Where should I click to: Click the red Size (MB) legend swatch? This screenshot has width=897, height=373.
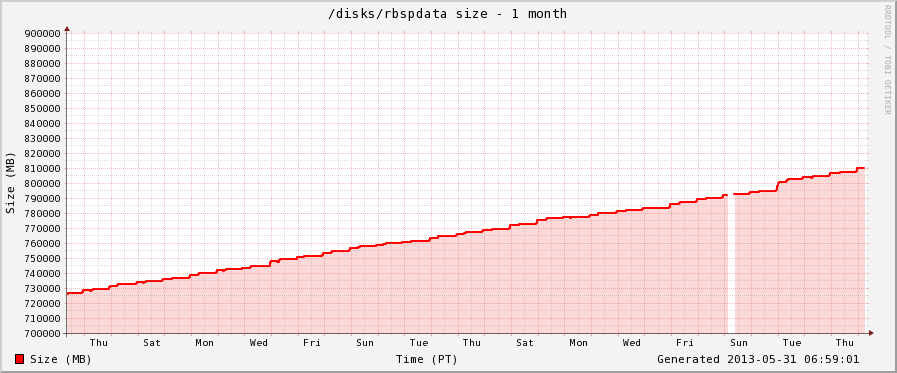[x=19, y=359]
